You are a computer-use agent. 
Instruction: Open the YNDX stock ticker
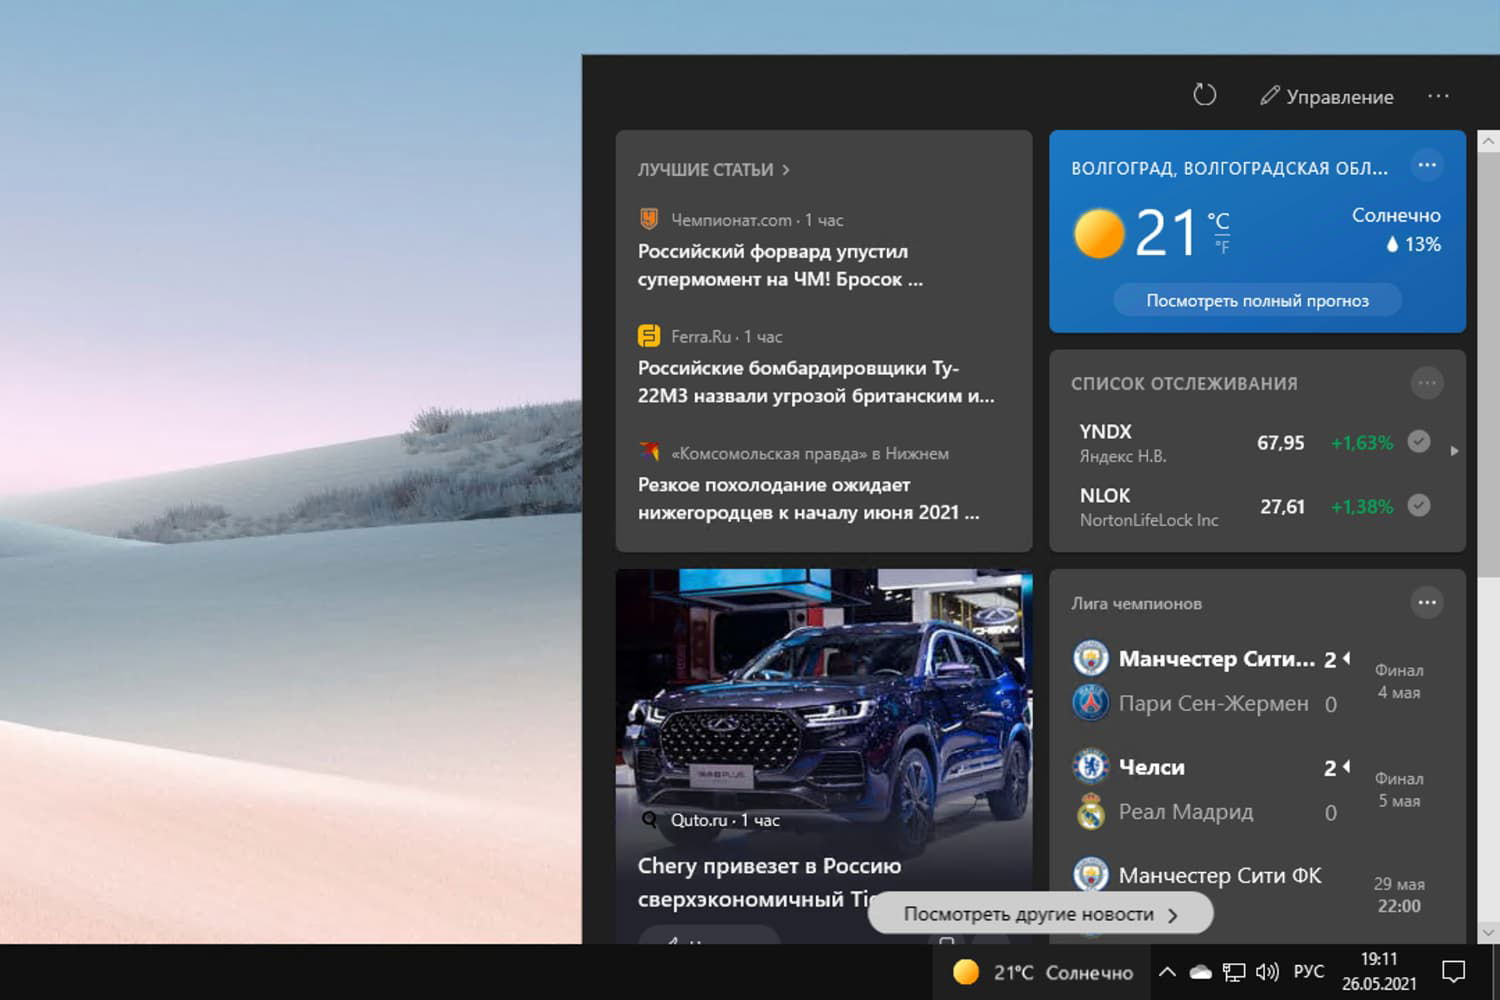(1105, 431)
